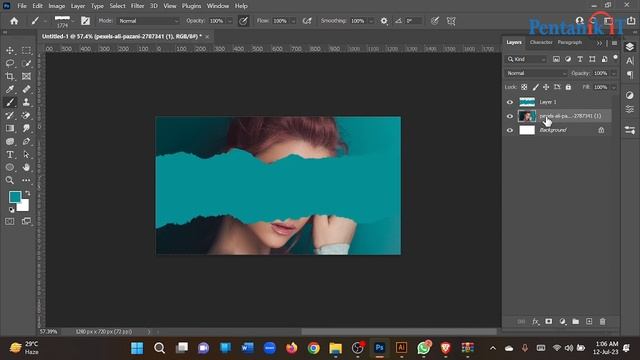
Task: Open layer Opacity dropdown in Layers panel
Action: coord(613,73)
